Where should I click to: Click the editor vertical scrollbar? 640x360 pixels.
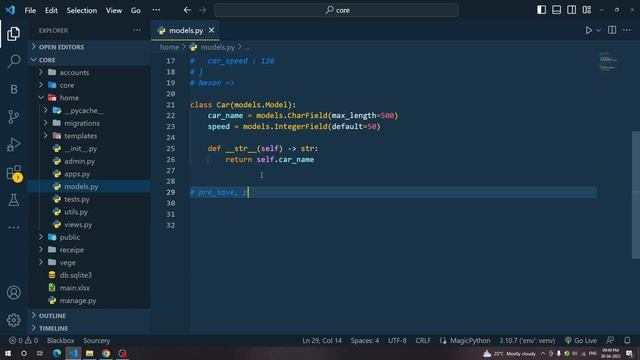[636, 195]
